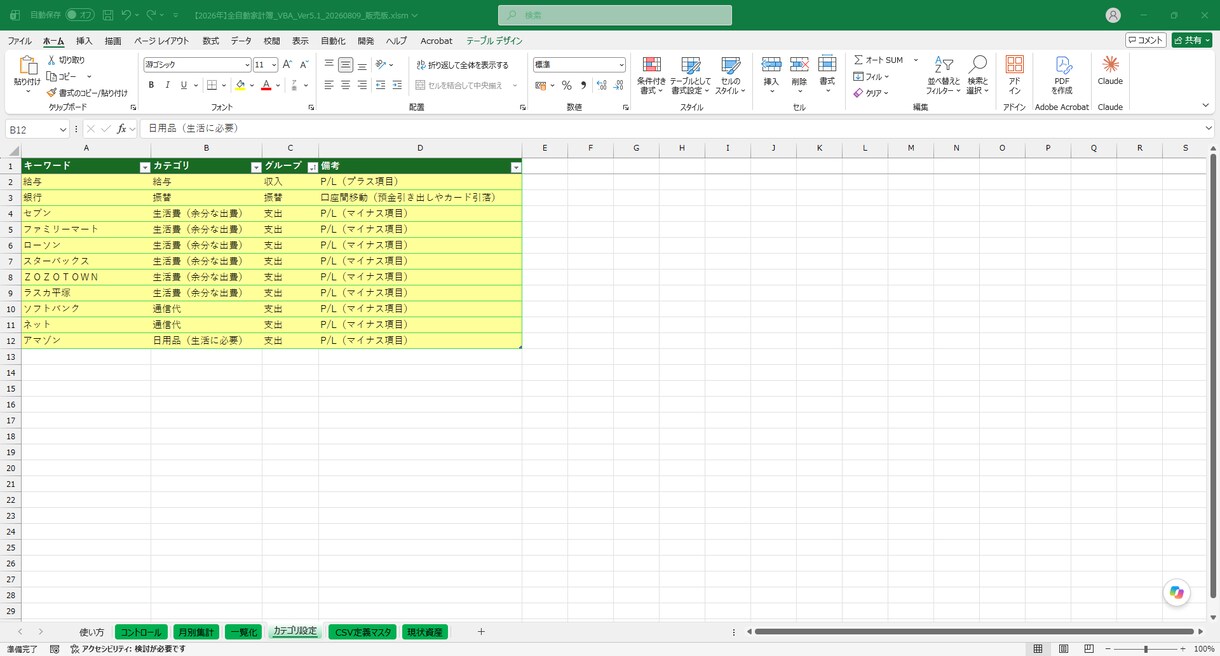Screen dimensions: 1220x656
Task: Click the percent style icon
Action: coord(566,86)
